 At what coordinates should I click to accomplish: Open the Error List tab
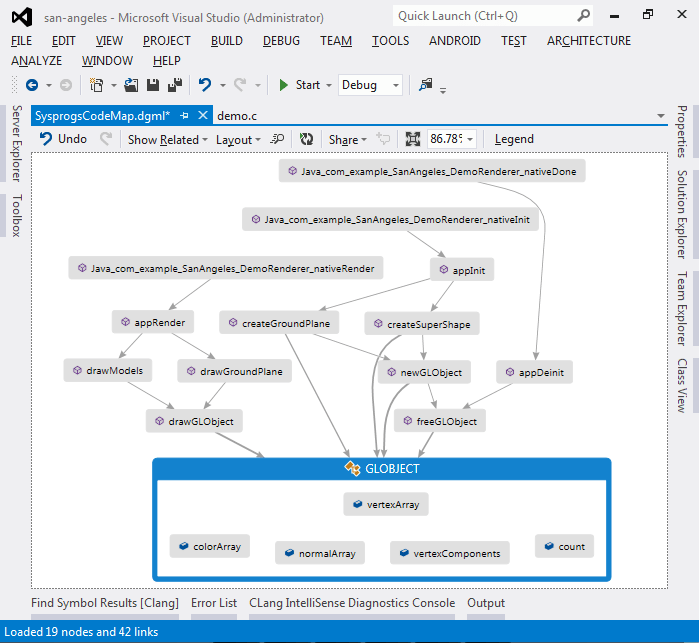214,603
